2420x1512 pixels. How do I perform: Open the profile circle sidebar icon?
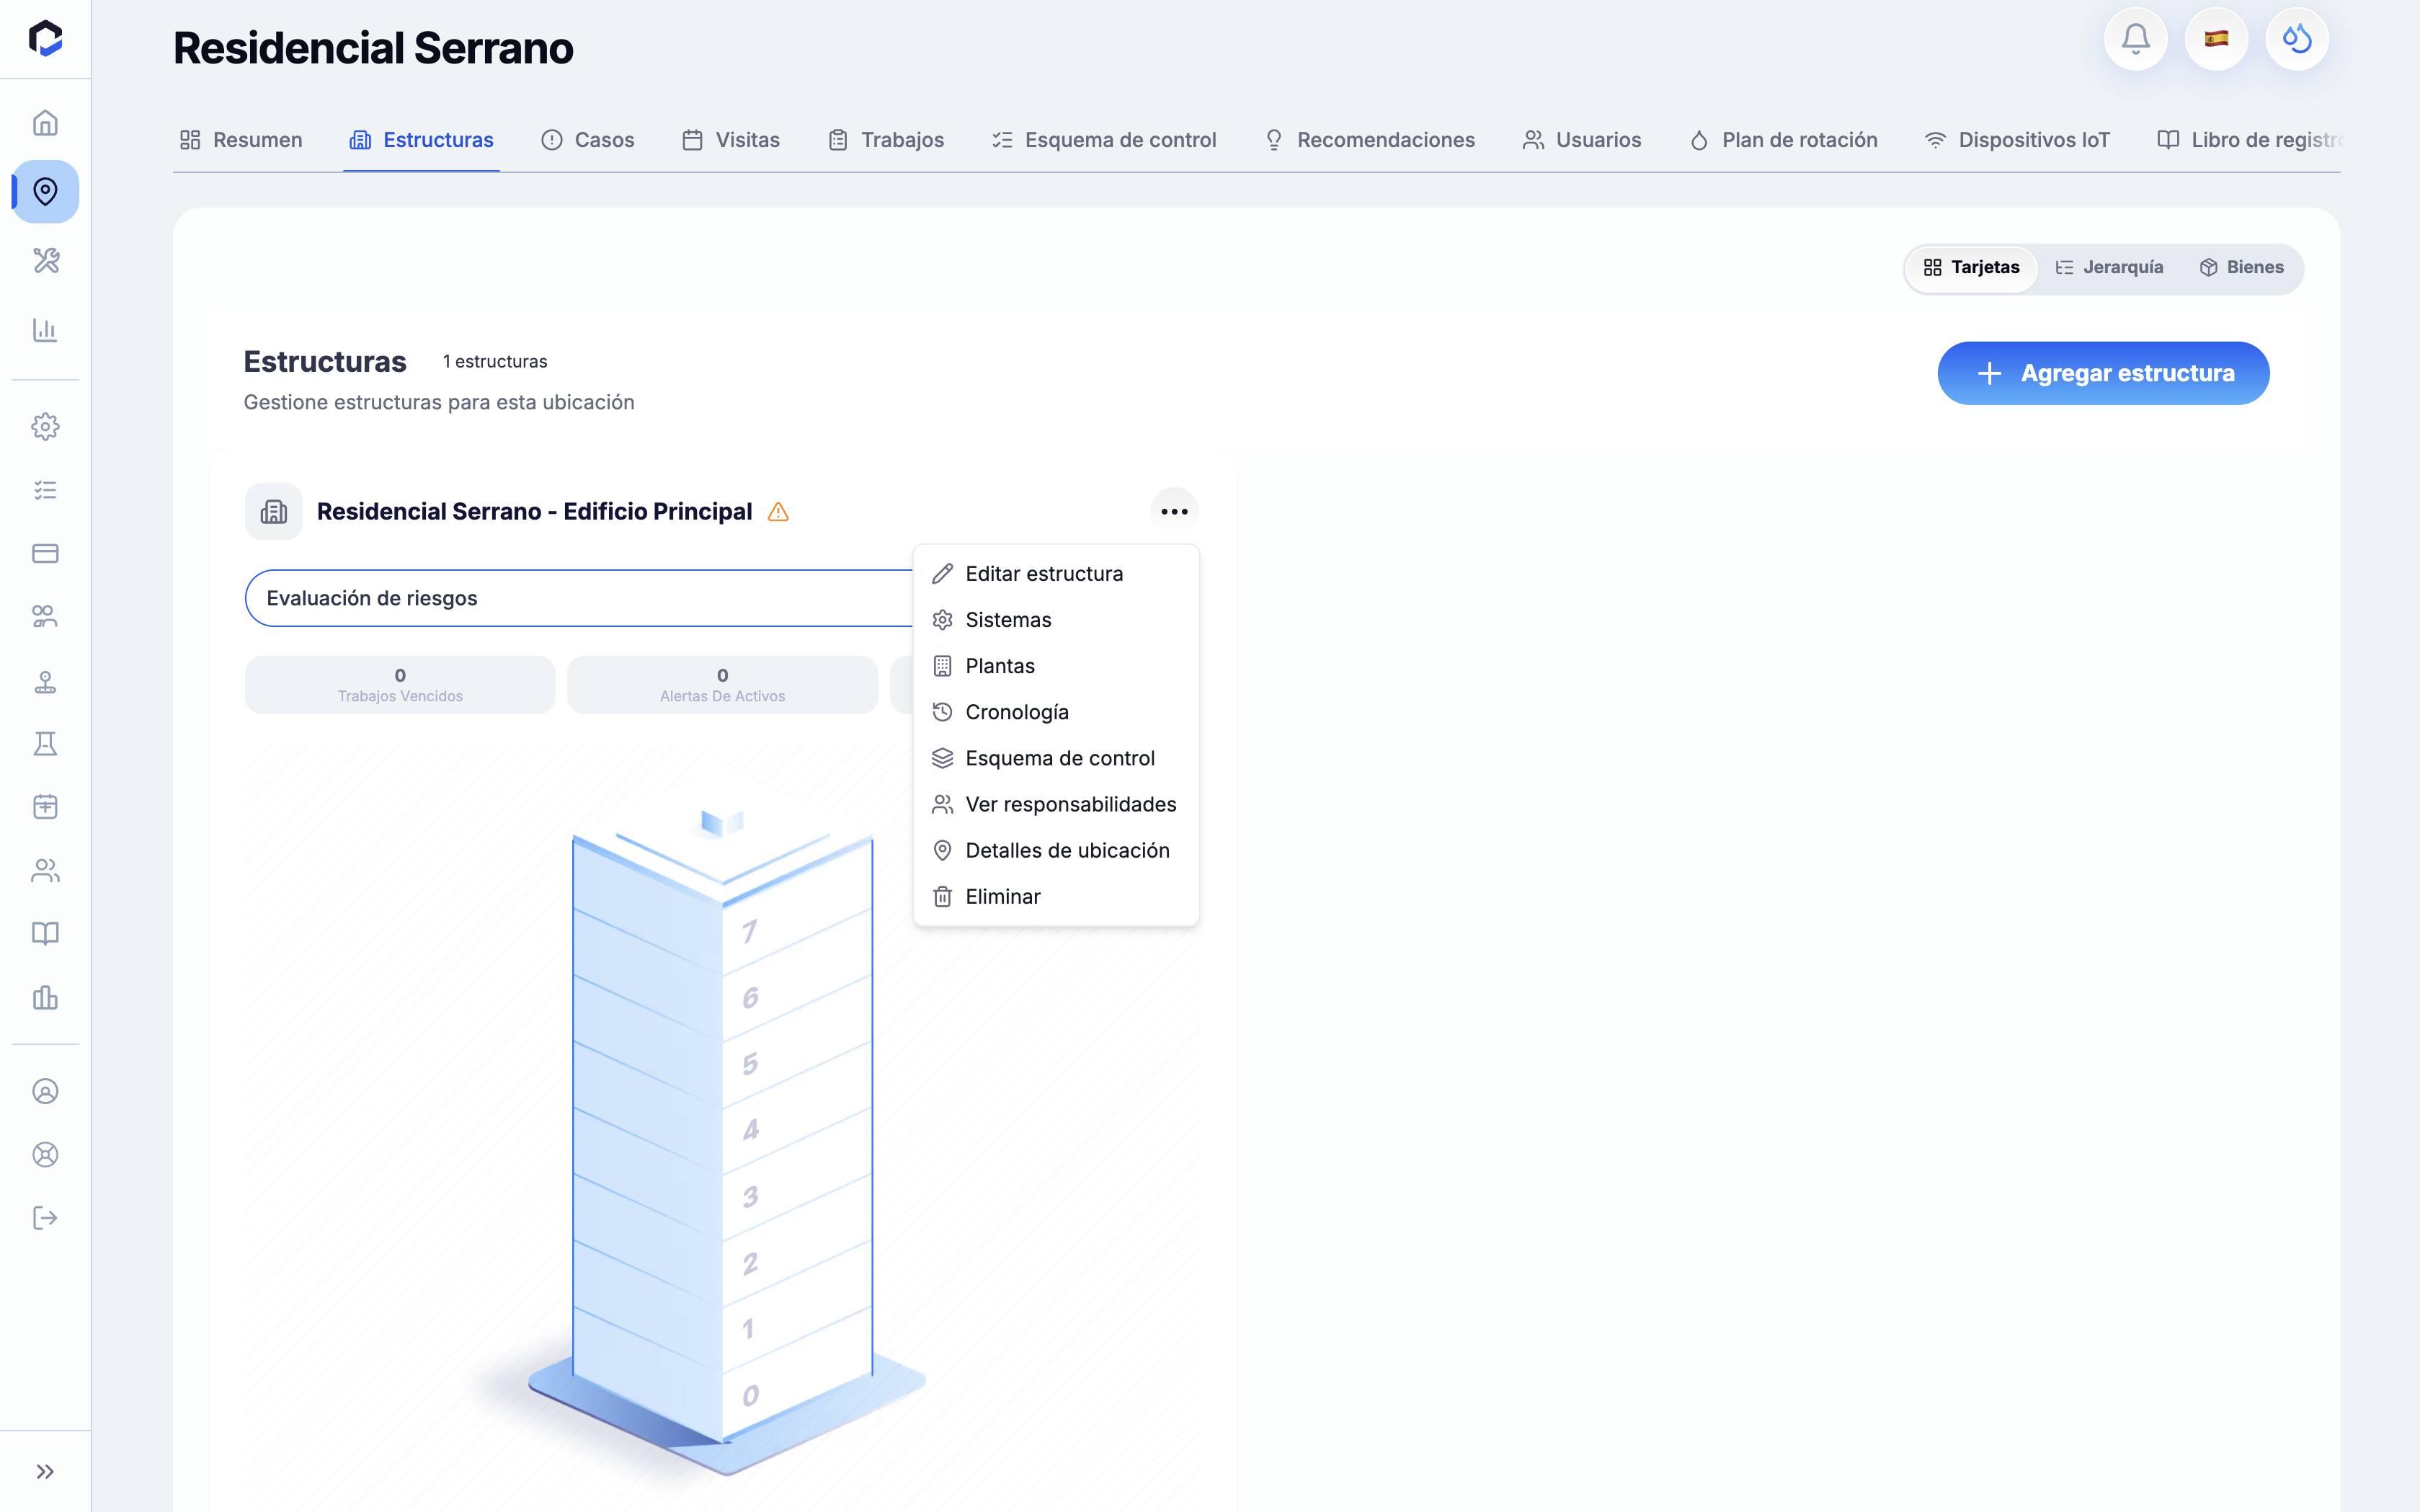pos(45,1091)
